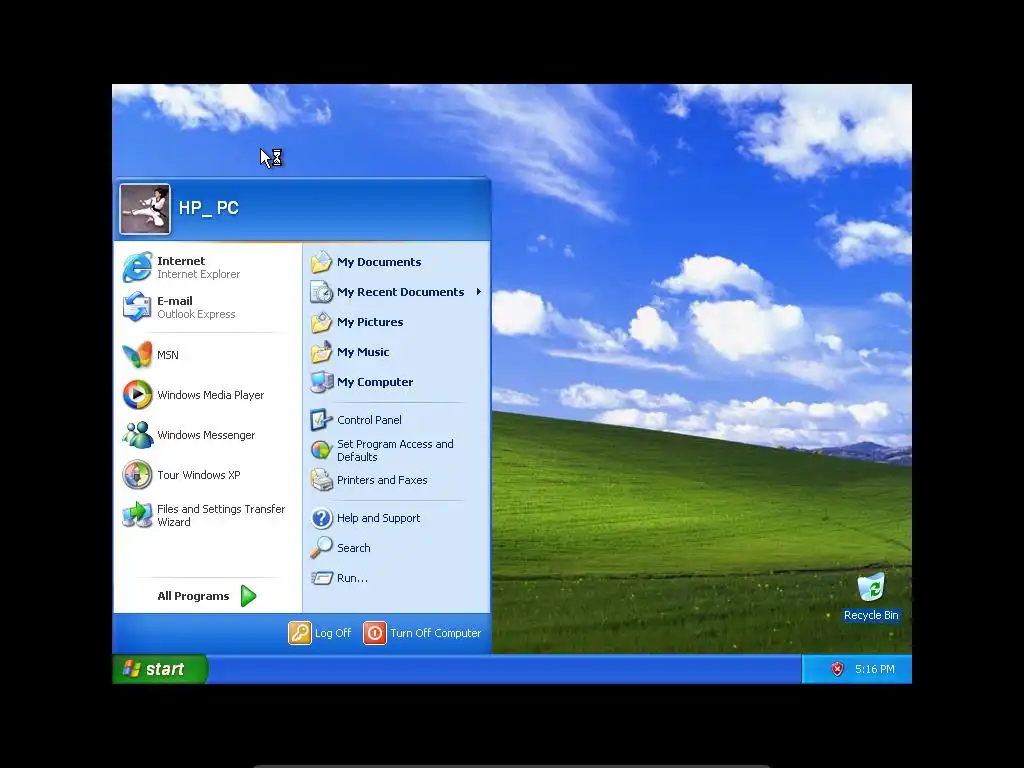Viewport: 1024px width, 768px height.
Task: Launch Outlook Express E-mail icon
Action: click(x=137, y=307)
